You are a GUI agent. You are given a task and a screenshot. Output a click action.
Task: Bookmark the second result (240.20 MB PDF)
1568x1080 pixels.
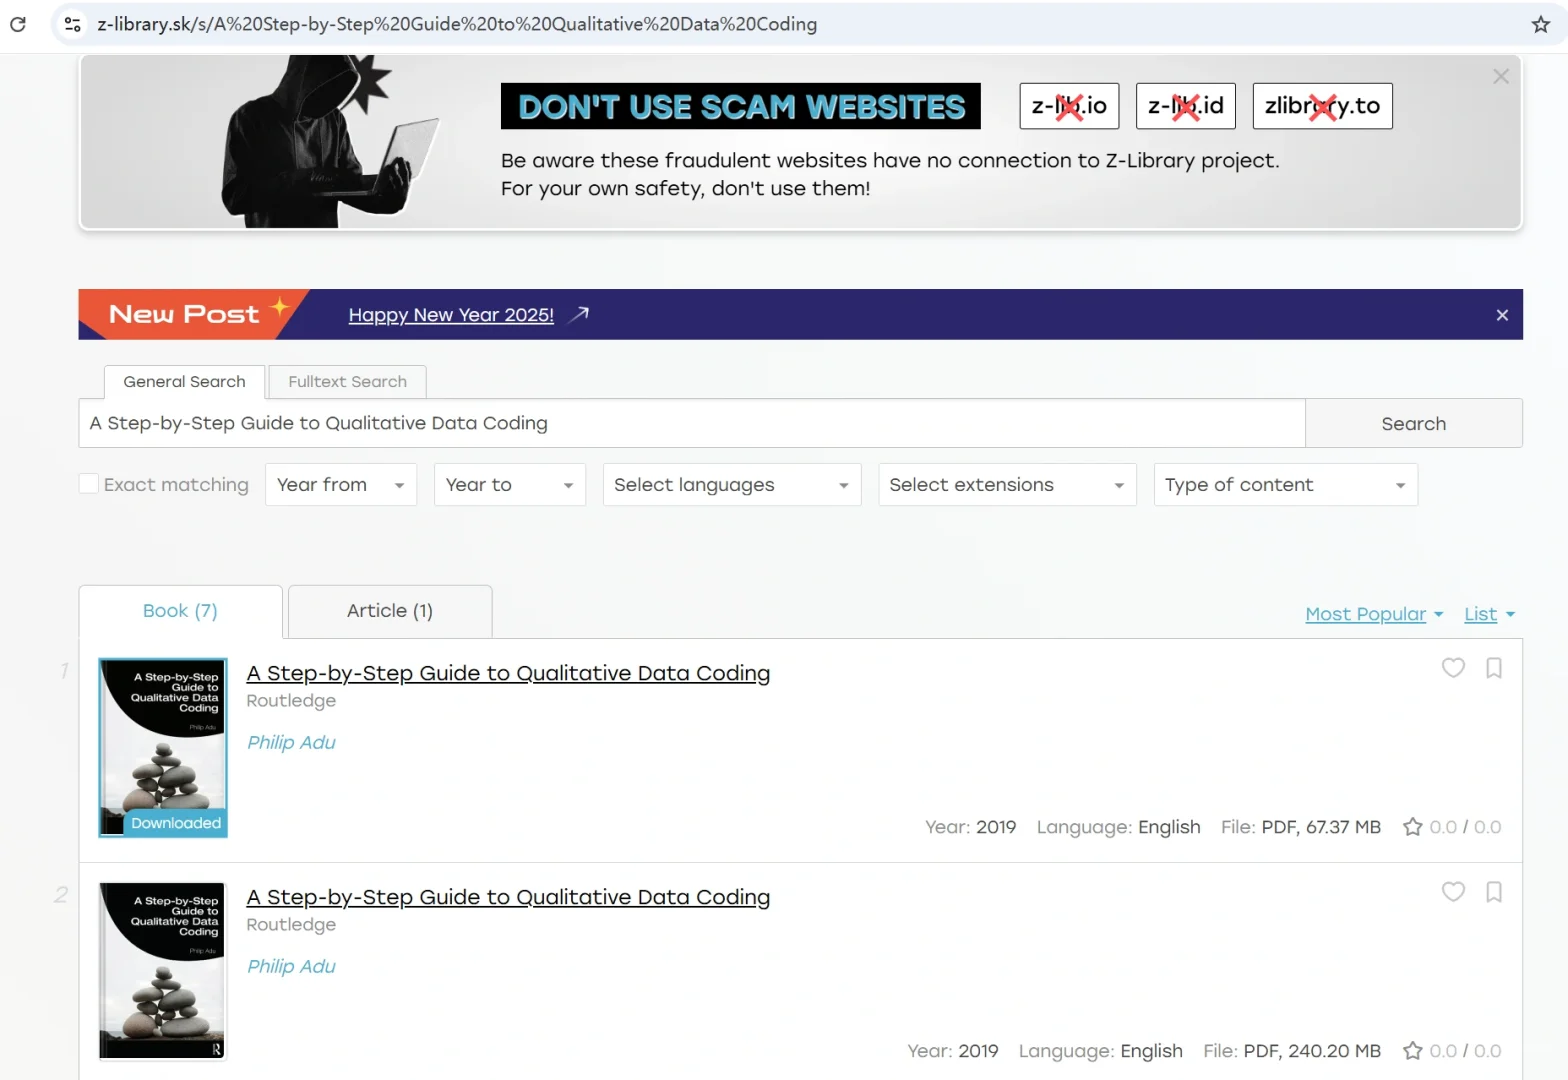1494,891
